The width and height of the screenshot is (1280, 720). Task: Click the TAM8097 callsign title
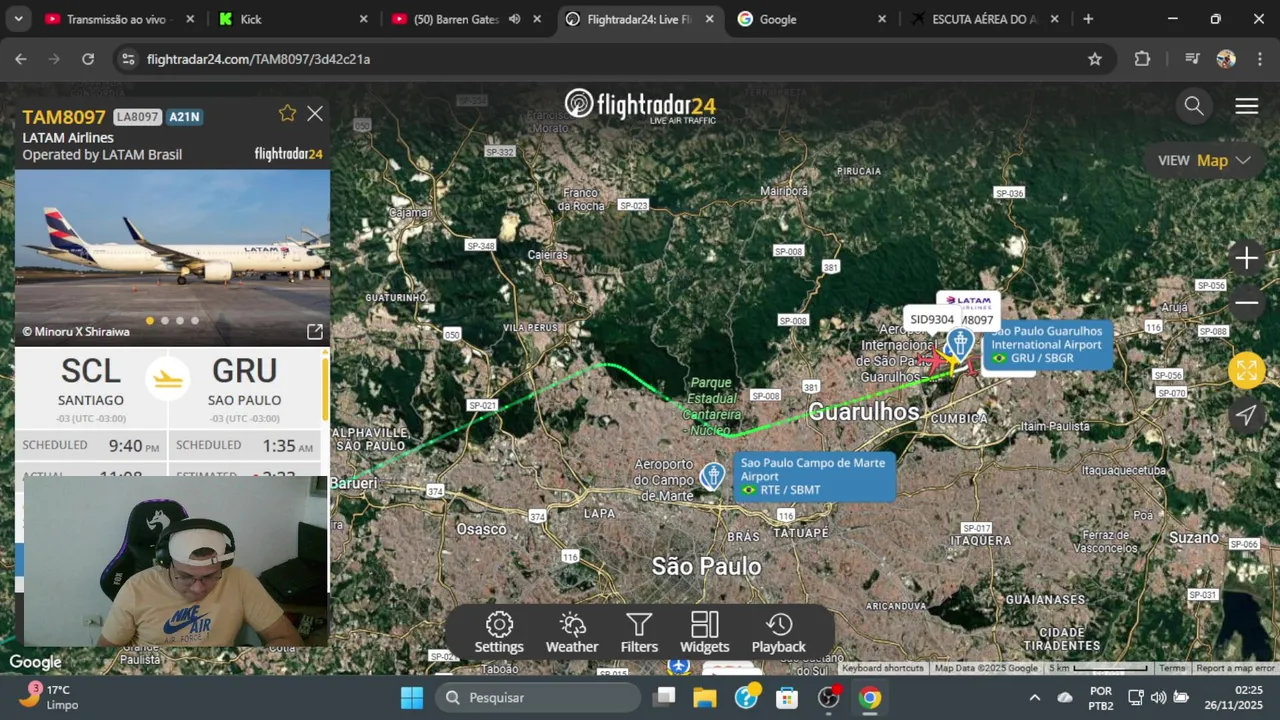[x=64, y=117]
